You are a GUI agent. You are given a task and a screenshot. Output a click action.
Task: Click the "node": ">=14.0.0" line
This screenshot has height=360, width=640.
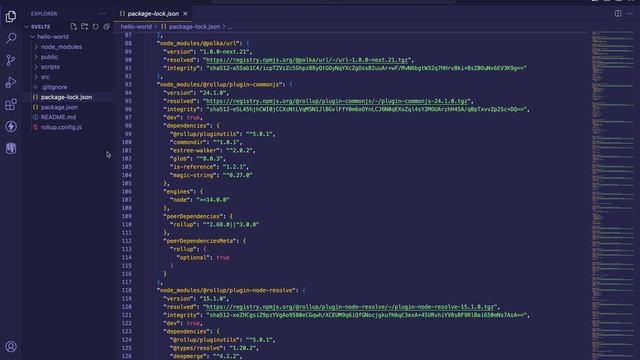(200, 200)
